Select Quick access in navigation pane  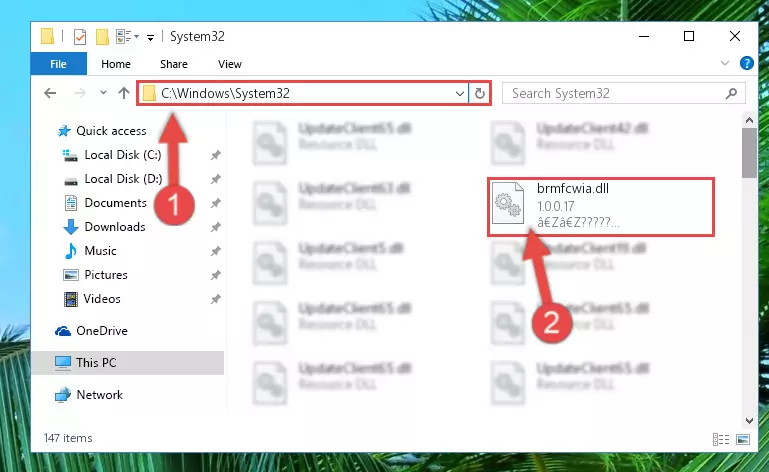tap(111, 131)
